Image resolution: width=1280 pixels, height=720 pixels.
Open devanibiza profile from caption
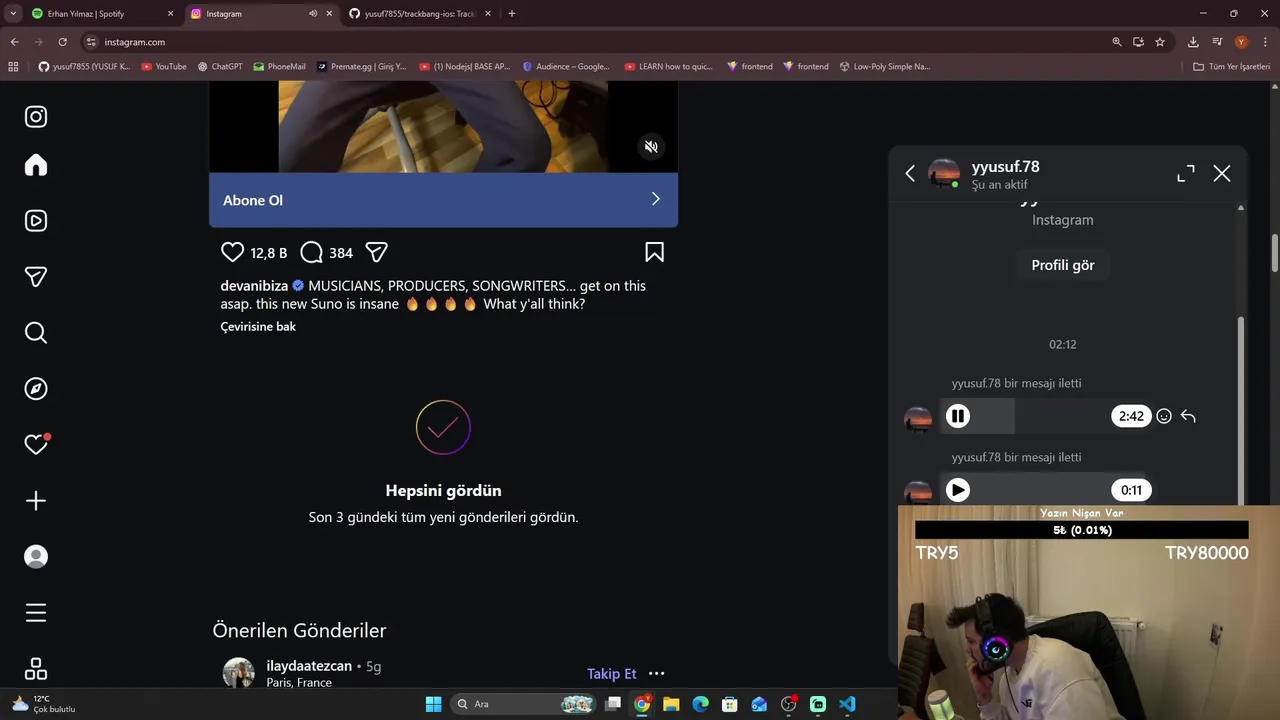(254, 286)
